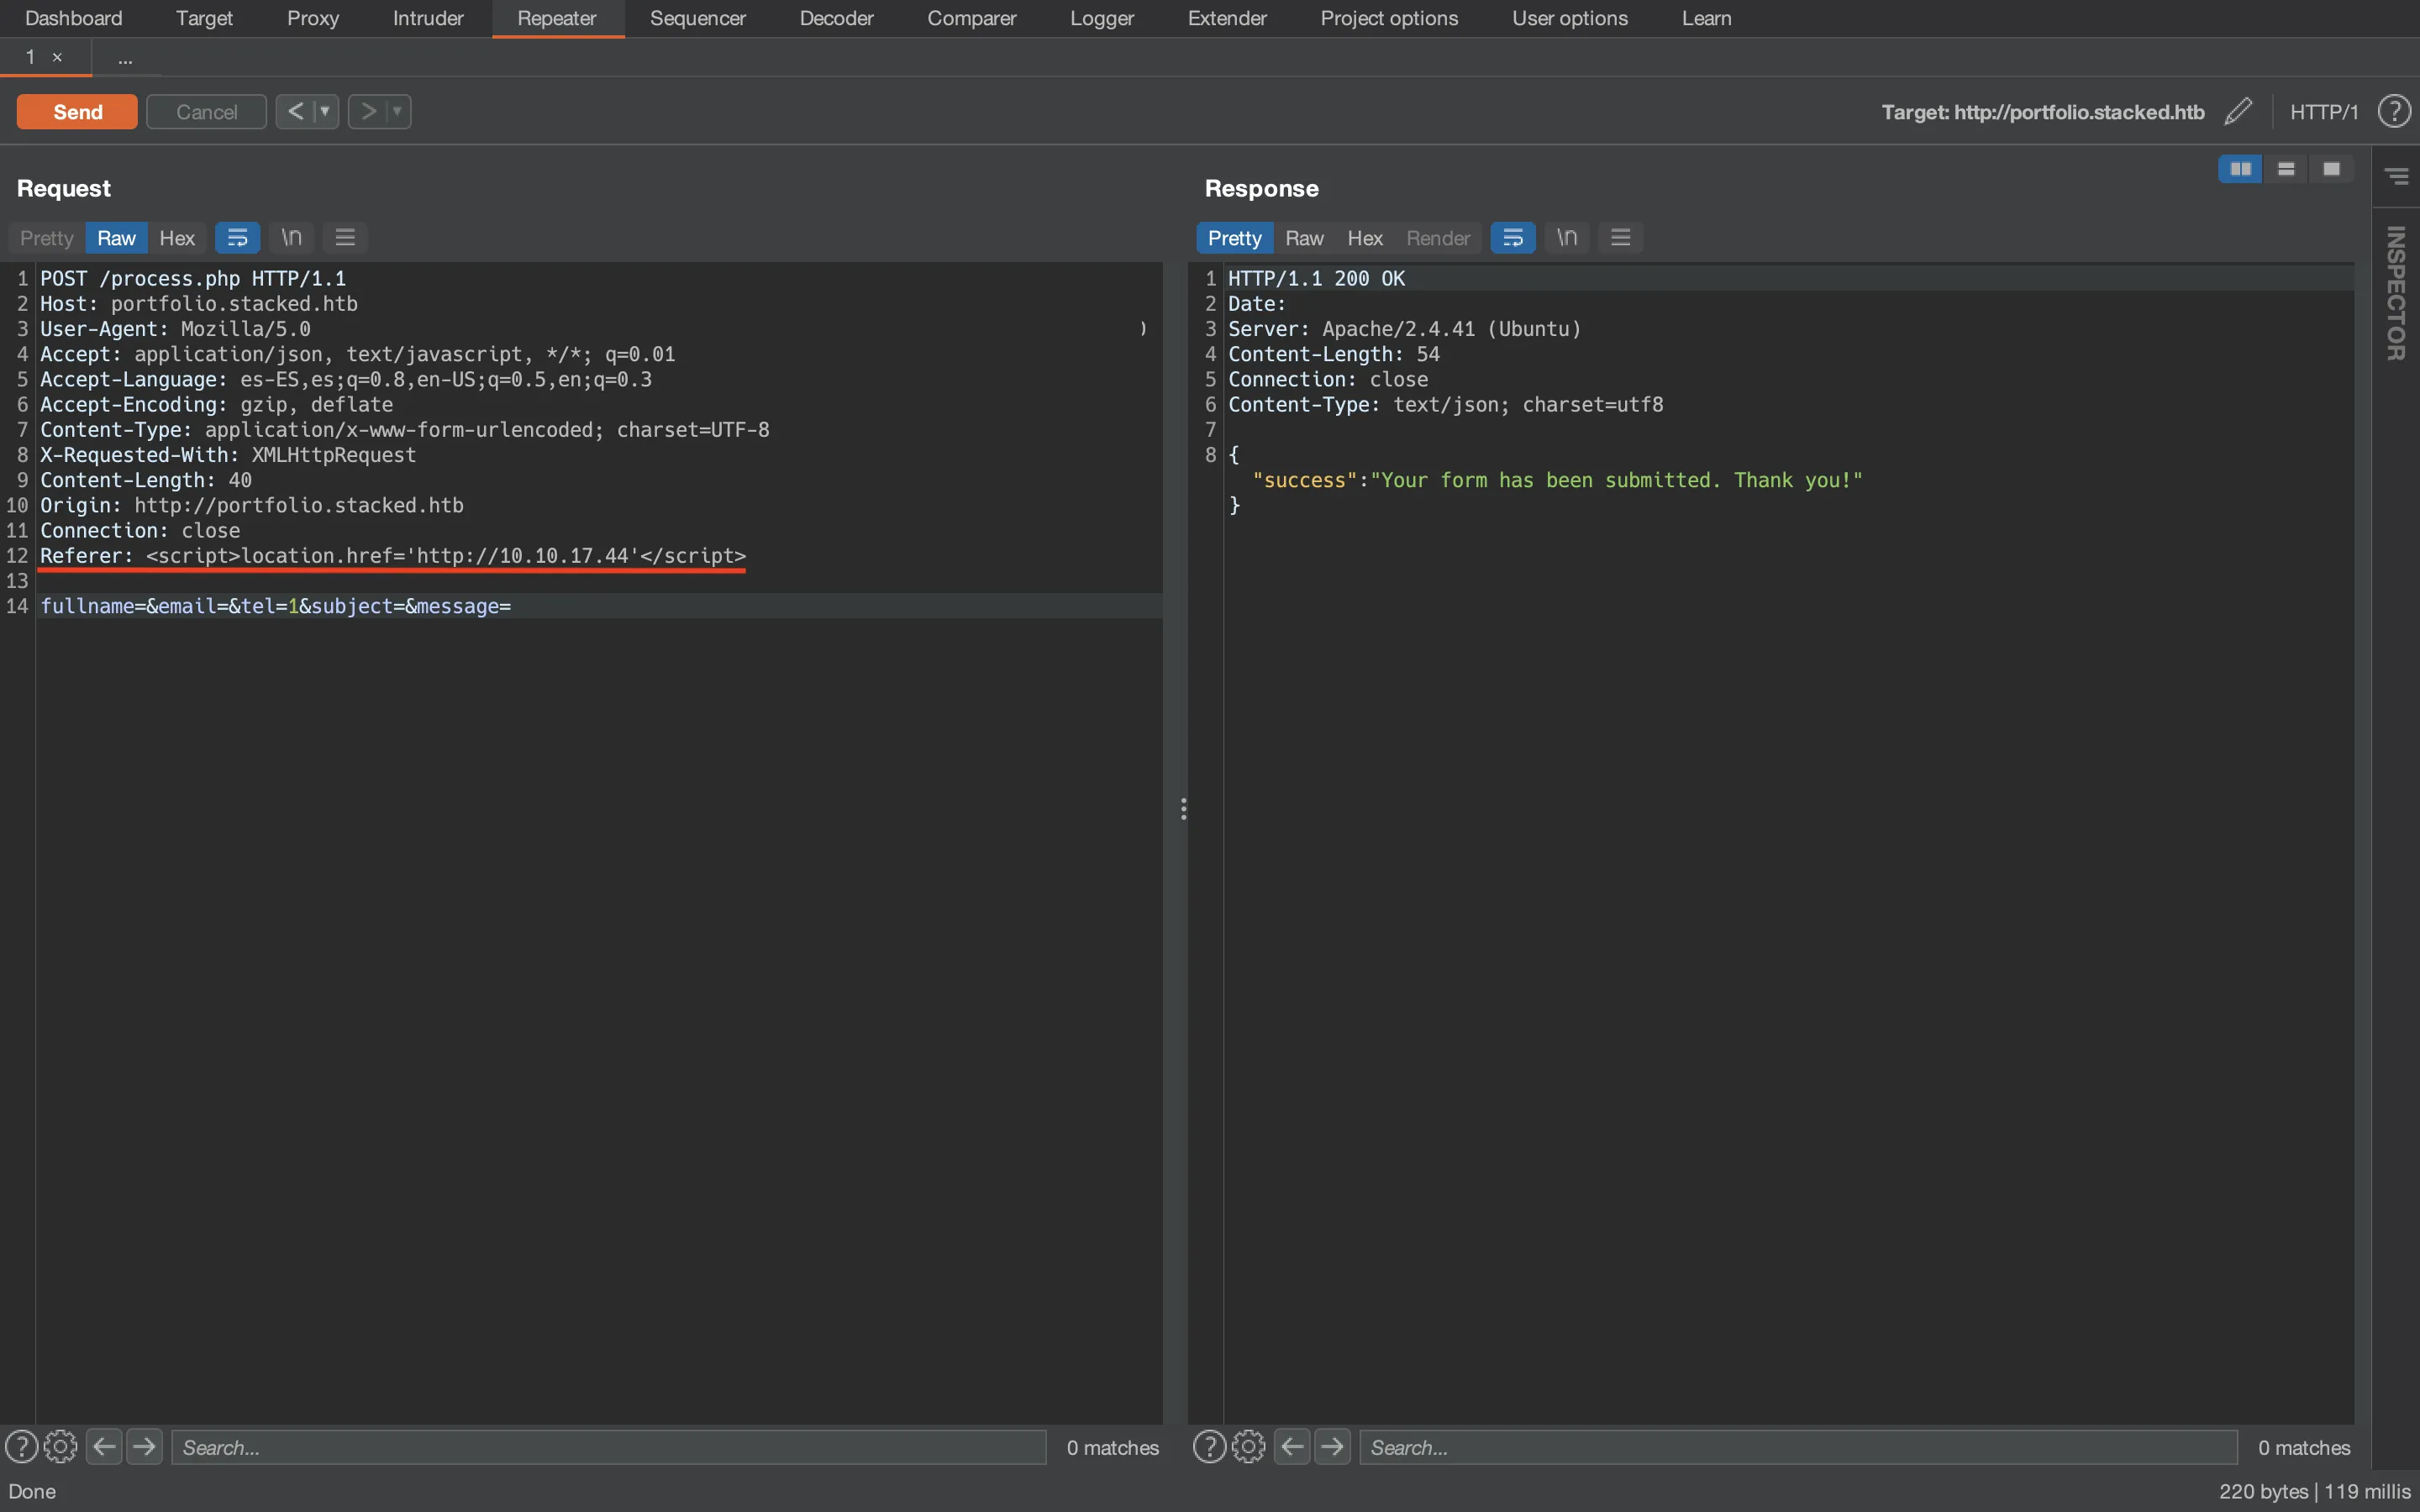The height and width of the screenshot is (1512, 2420).
Task: Click the Response search help icon
Action: click(x=1209, y=1447)
